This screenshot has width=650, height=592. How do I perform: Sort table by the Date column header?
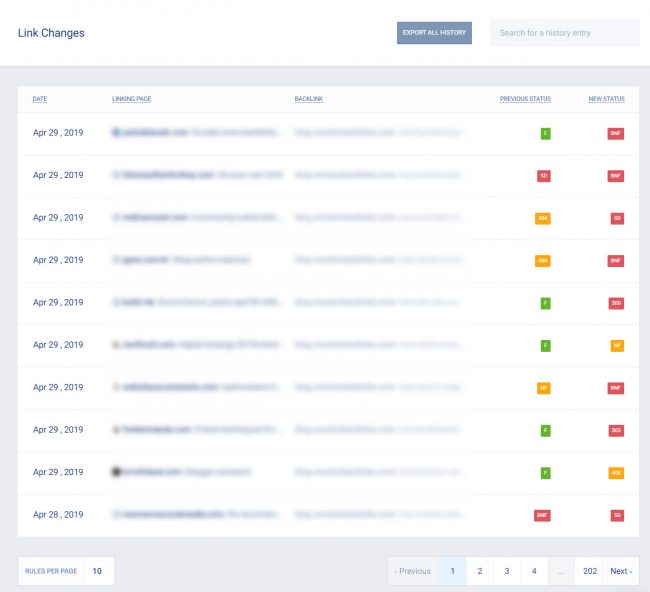(x=40, y=99)
